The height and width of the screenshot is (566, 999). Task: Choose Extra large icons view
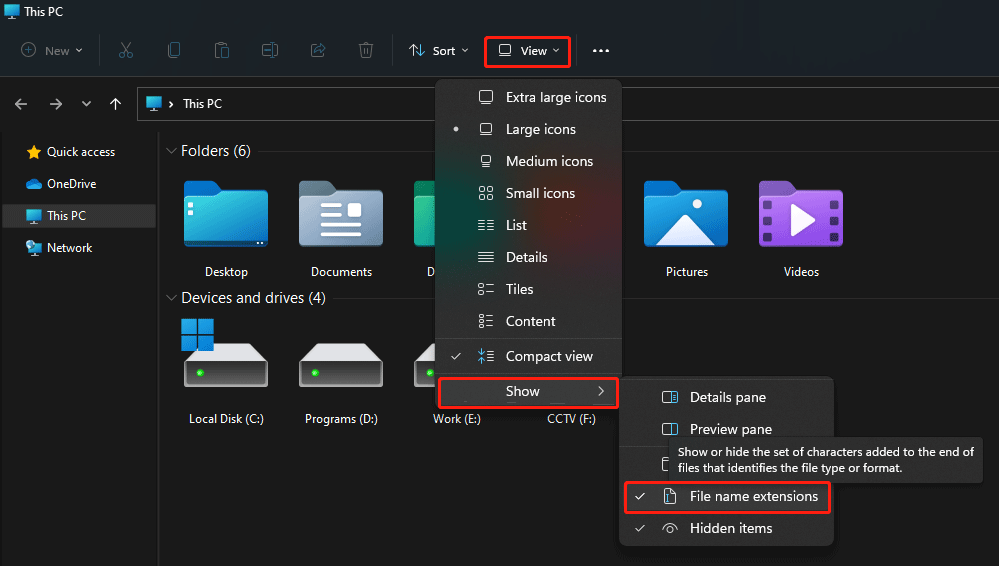(x=555, y=97)
